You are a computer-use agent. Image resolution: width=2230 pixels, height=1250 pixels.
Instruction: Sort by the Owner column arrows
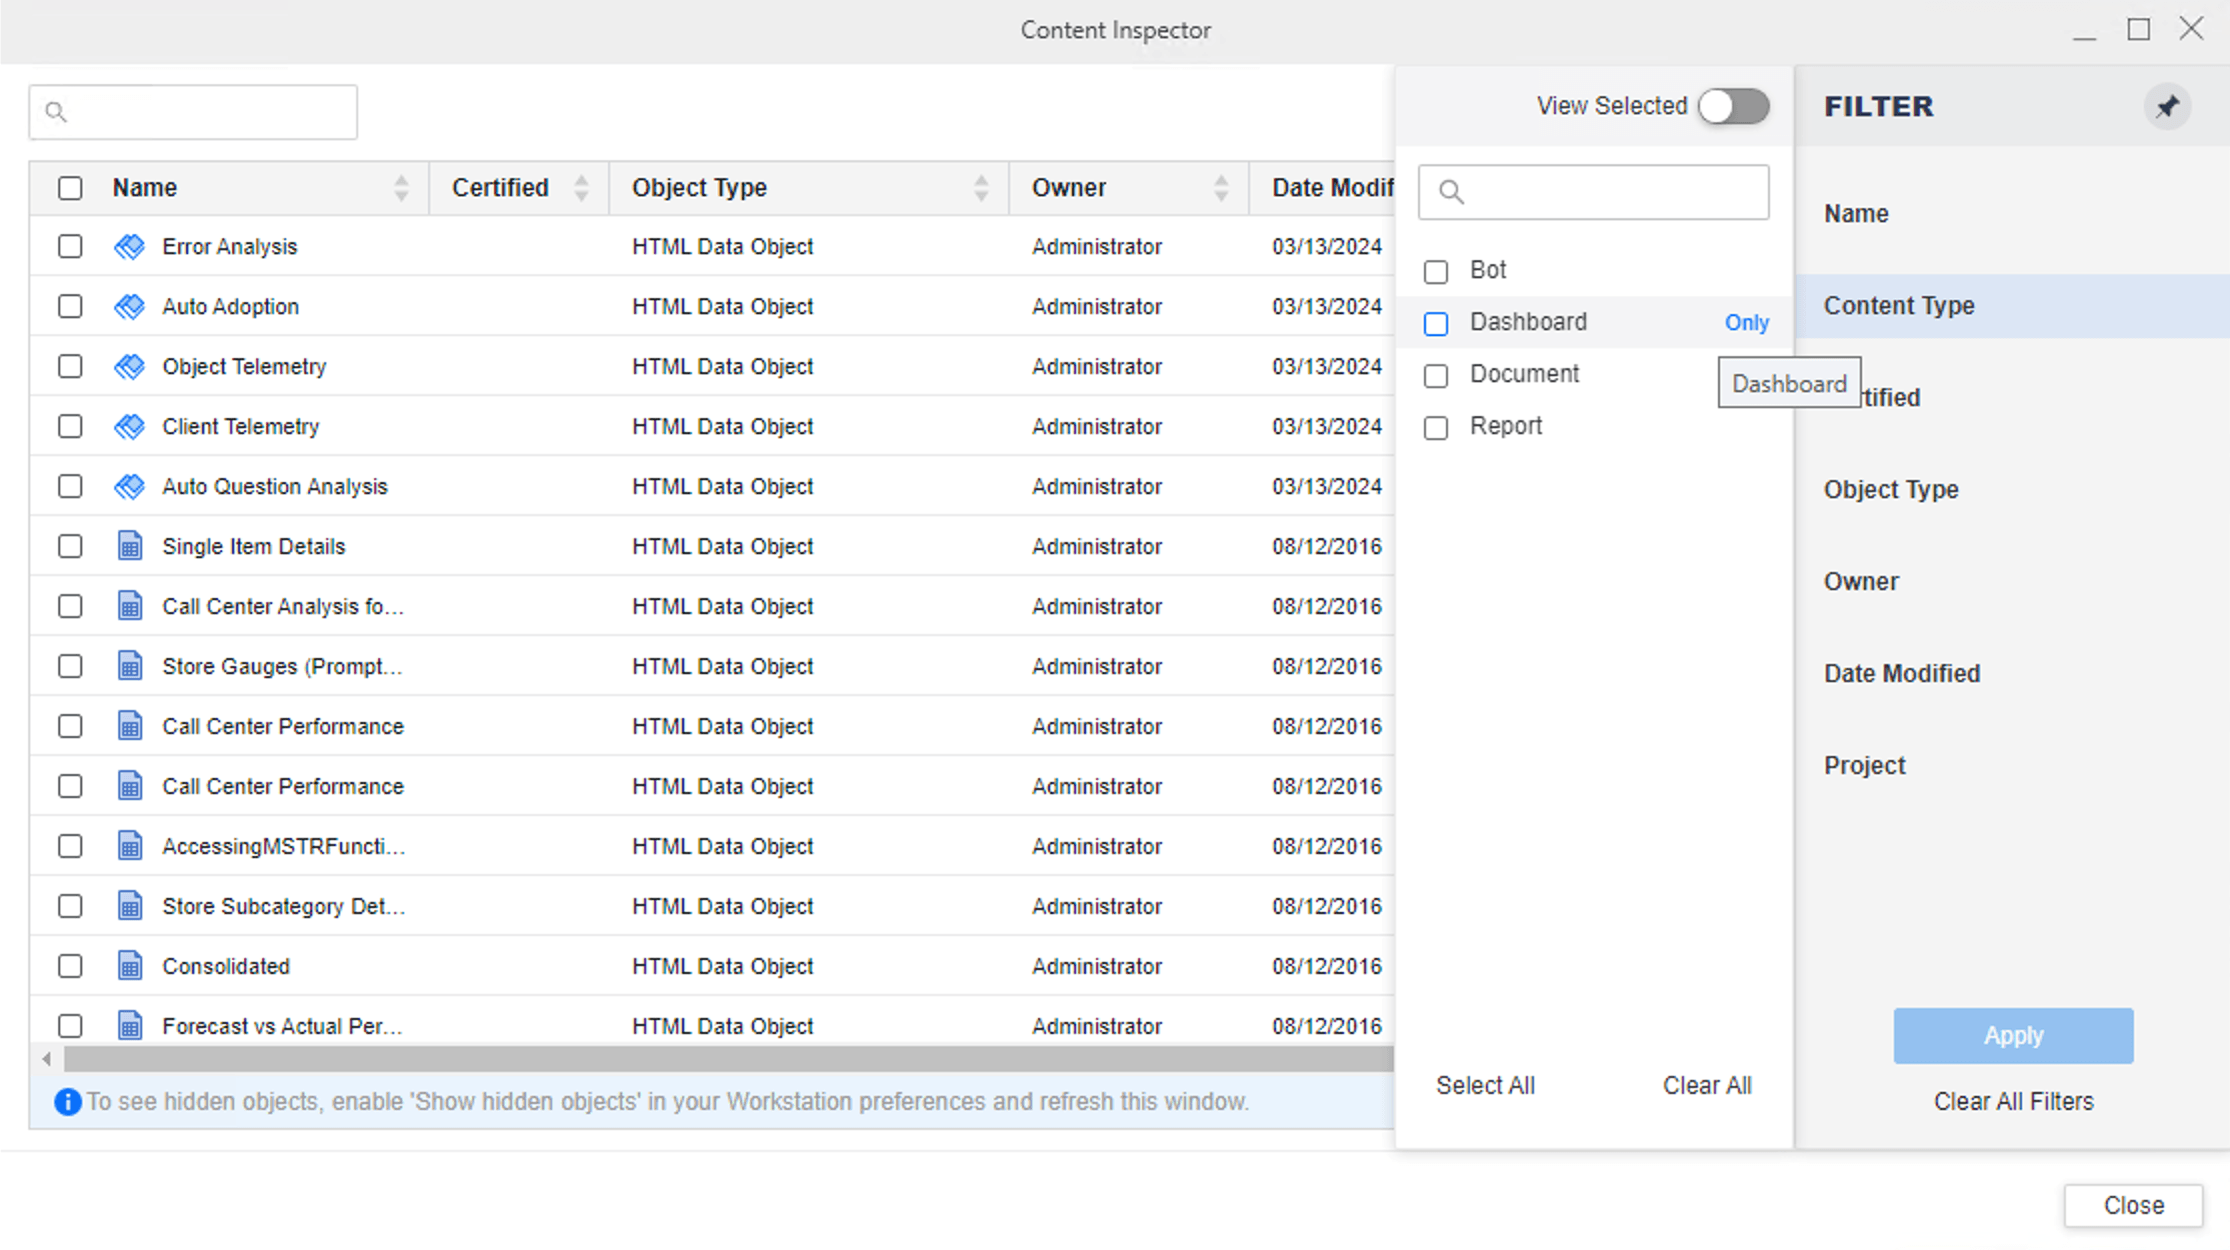(1220, 188)
